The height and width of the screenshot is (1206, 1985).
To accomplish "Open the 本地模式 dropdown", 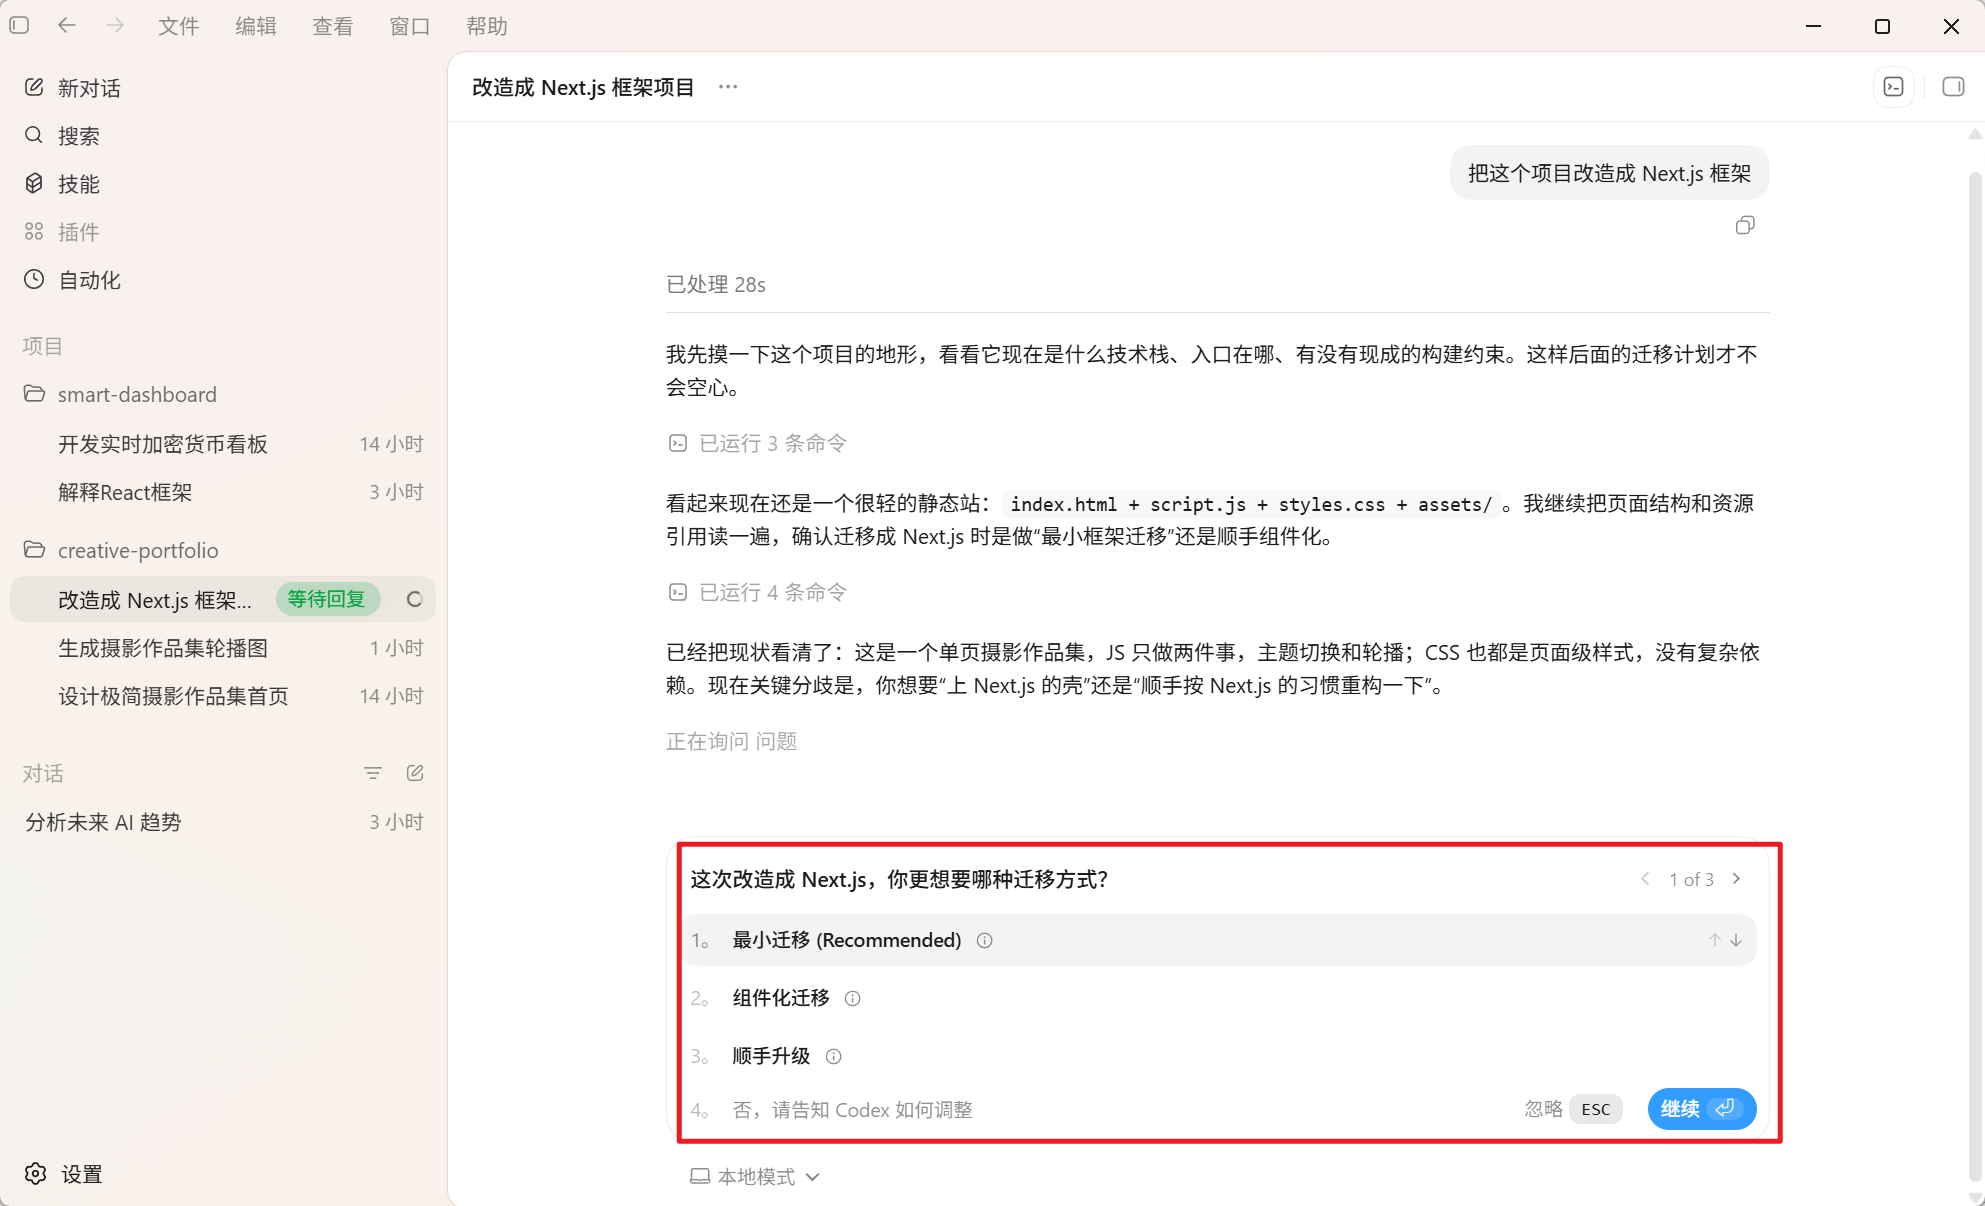I will tap(755, 1177).
